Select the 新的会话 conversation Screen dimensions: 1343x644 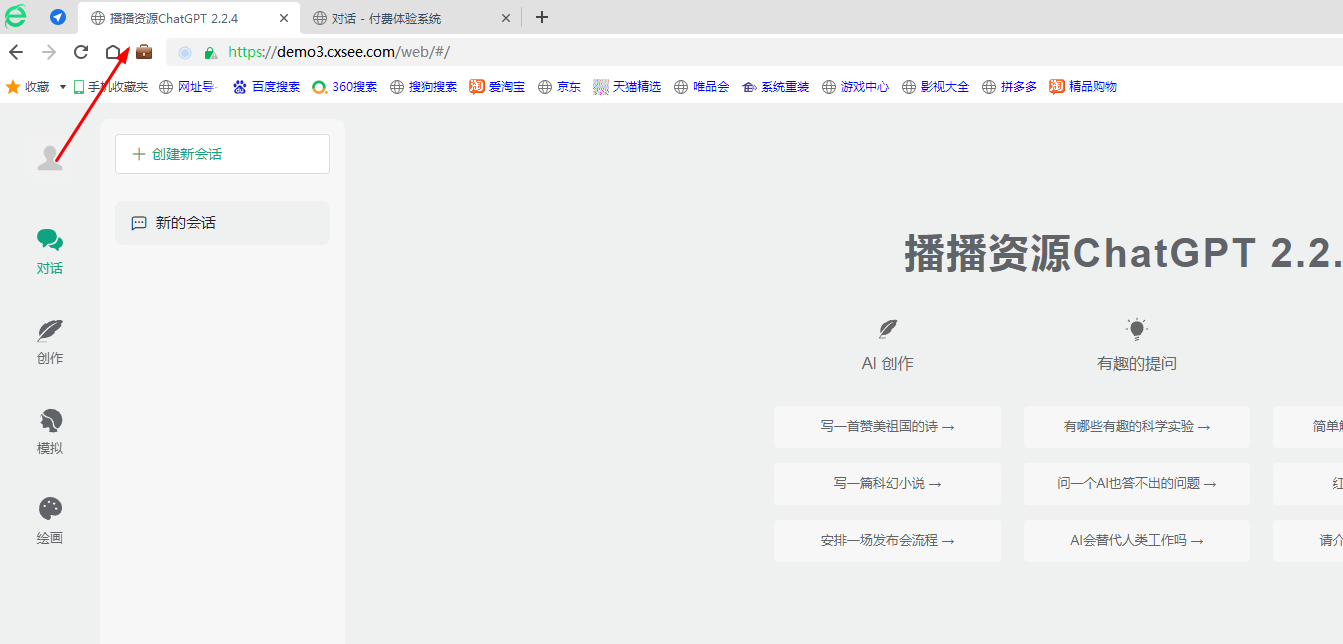pos(222,223)
